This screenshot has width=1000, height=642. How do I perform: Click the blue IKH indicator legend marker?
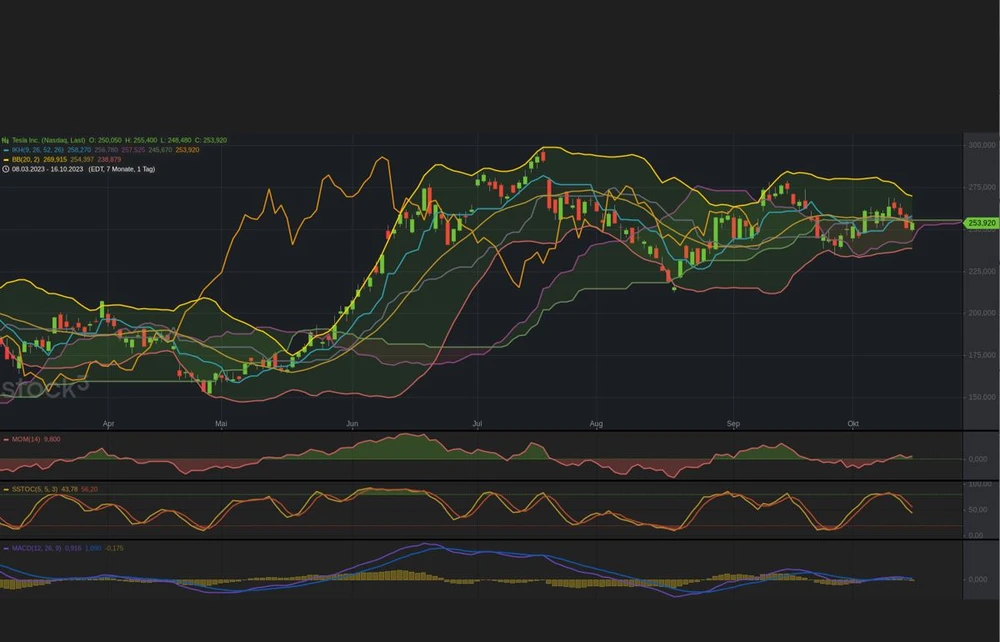[5, 150]
